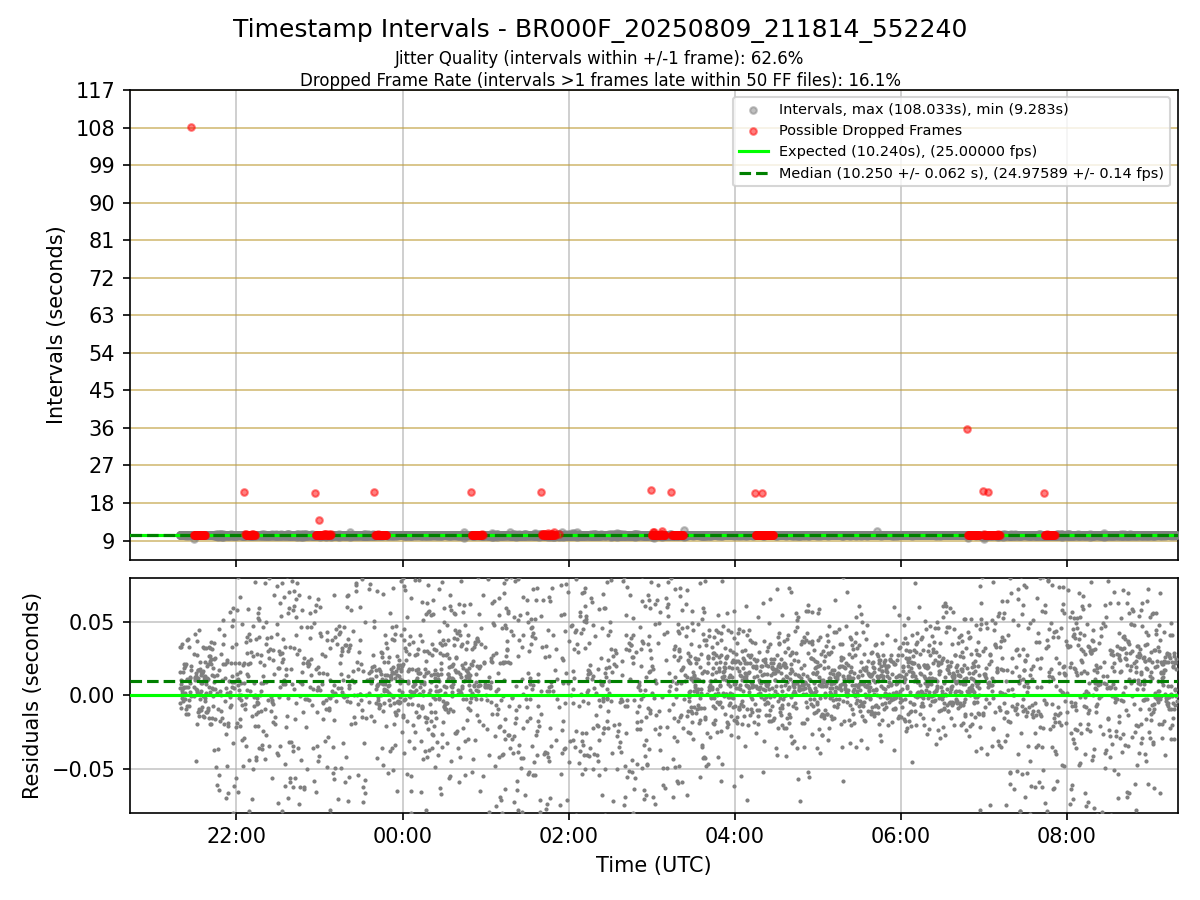The image size is (1200, 900).
Task: Click the '06:00' x-axis tick label
Action: click(901, 835)
